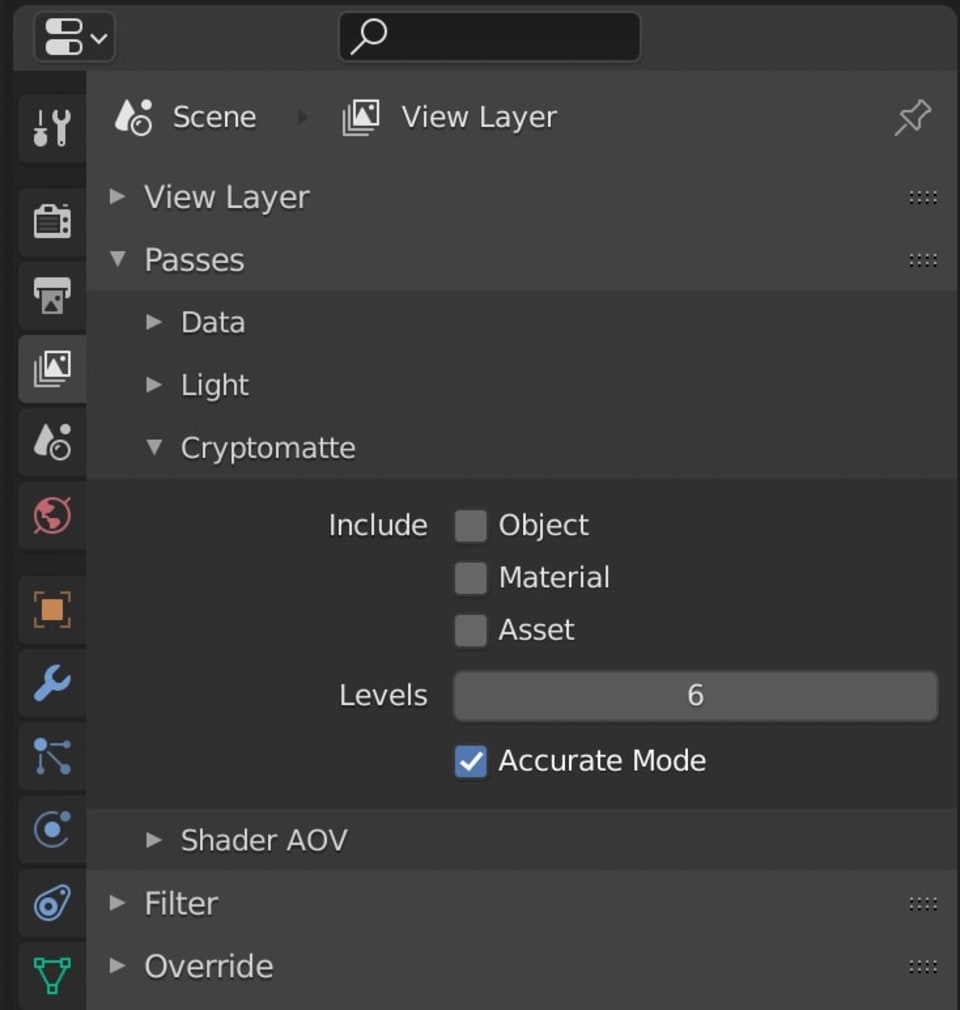Enable the Object cryptomatte checkbox
The image size is (960, 1010).
[x=470, y=525]
